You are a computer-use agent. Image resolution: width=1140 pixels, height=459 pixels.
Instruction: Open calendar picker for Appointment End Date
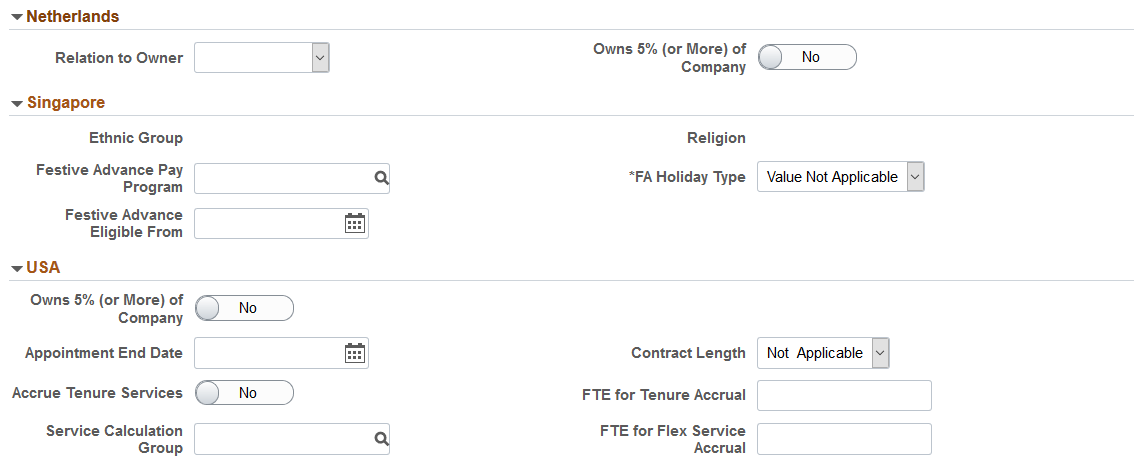pos(355,353)
